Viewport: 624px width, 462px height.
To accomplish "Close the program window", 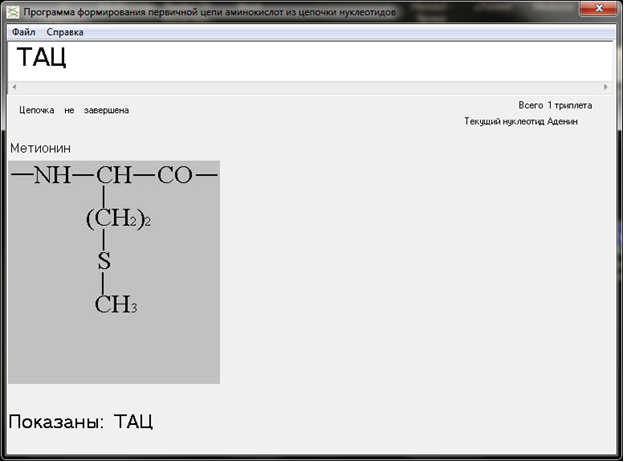I will coord(598,8).
